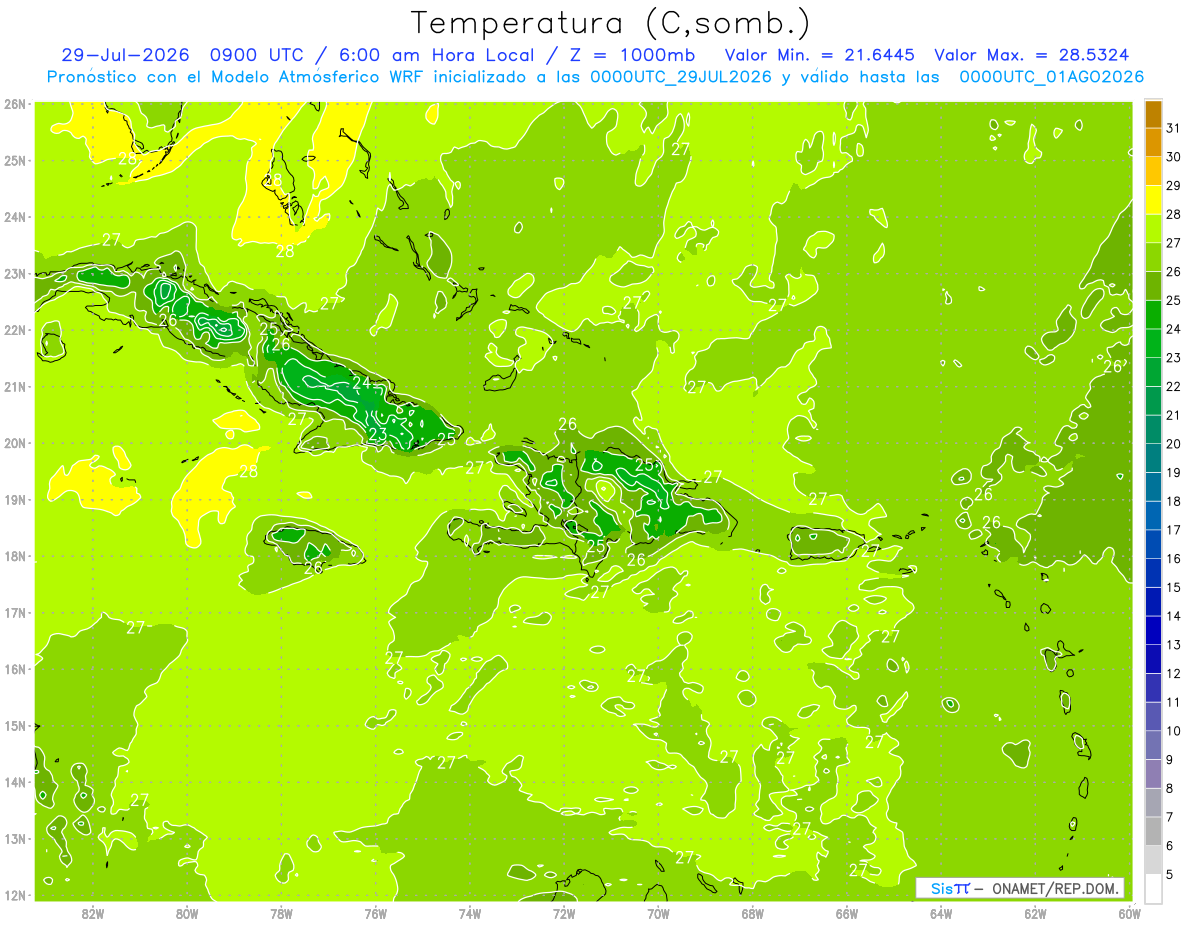Viewport: 1200px width, 927px height.
Task: Click the "16N" latitude label
Action: 15,669
